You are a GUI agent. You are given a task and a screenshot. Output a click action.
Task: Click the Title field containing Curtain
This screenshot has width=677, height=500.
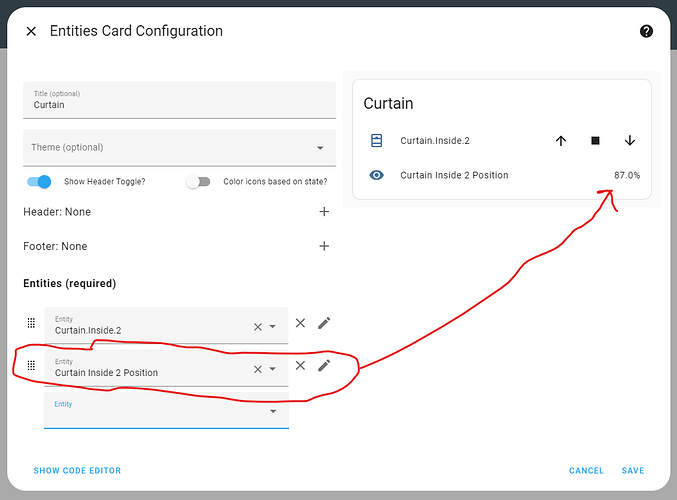(180, 100)
